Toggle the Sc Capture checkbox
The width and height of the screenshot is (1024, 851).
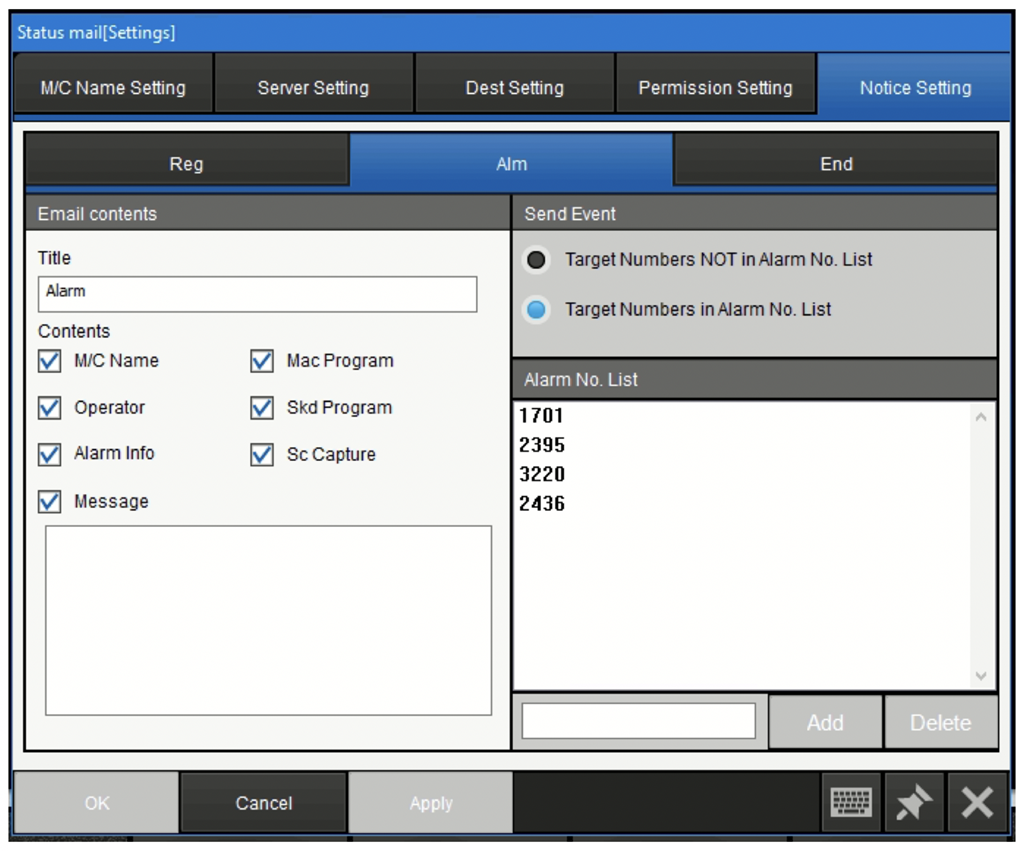(262, 454)
